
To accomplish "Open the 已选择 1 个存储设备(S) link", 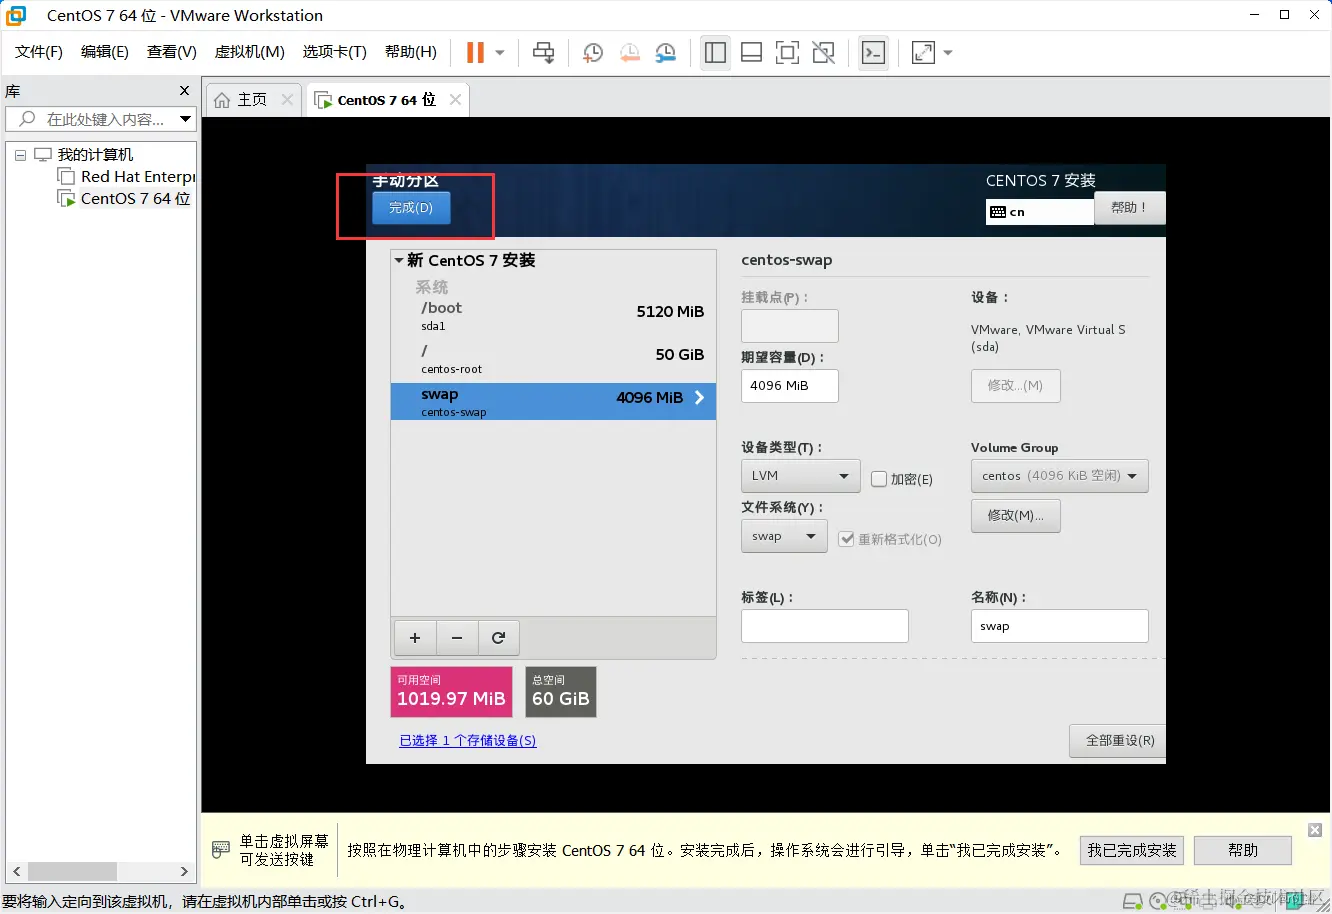I will pos(468,741).
